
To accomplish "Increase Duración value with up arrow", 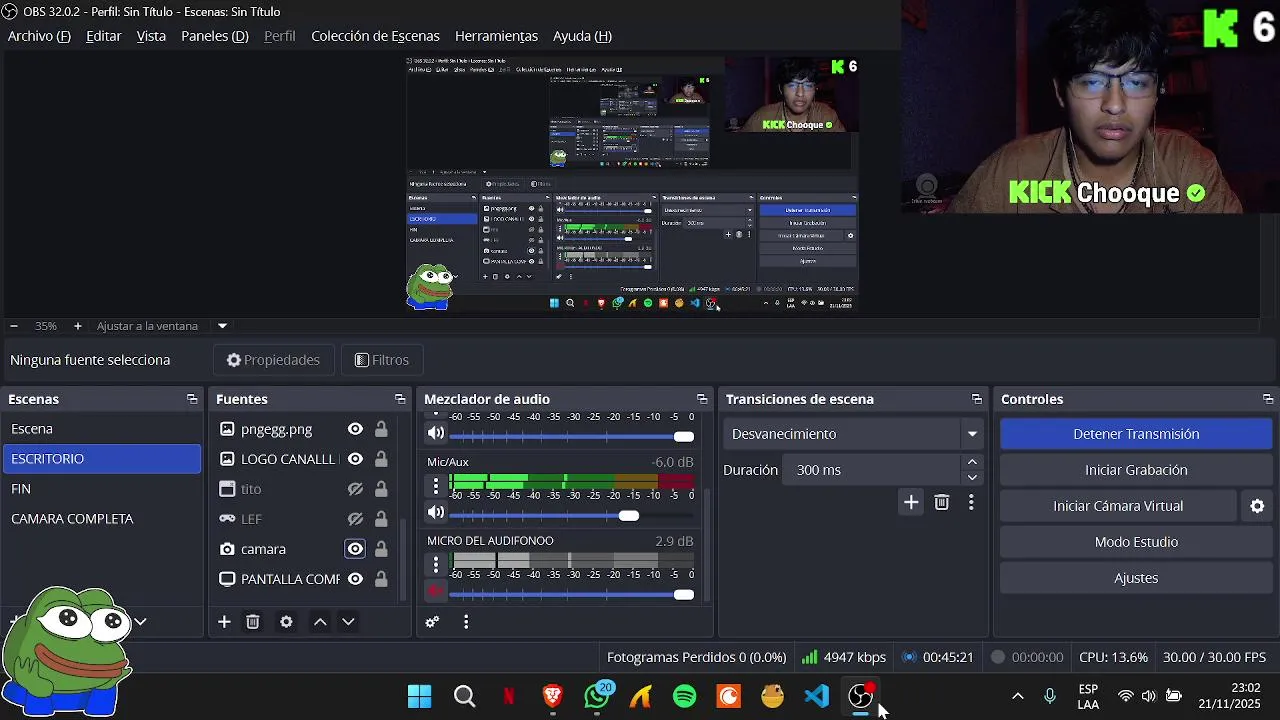I will [972, 463].
